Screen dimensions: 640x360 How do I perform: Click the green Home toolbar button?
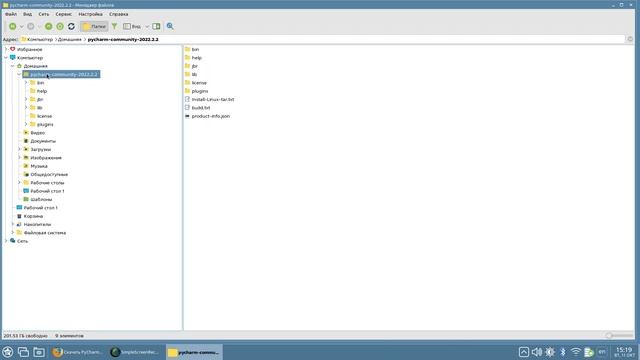tap(60, 26)
